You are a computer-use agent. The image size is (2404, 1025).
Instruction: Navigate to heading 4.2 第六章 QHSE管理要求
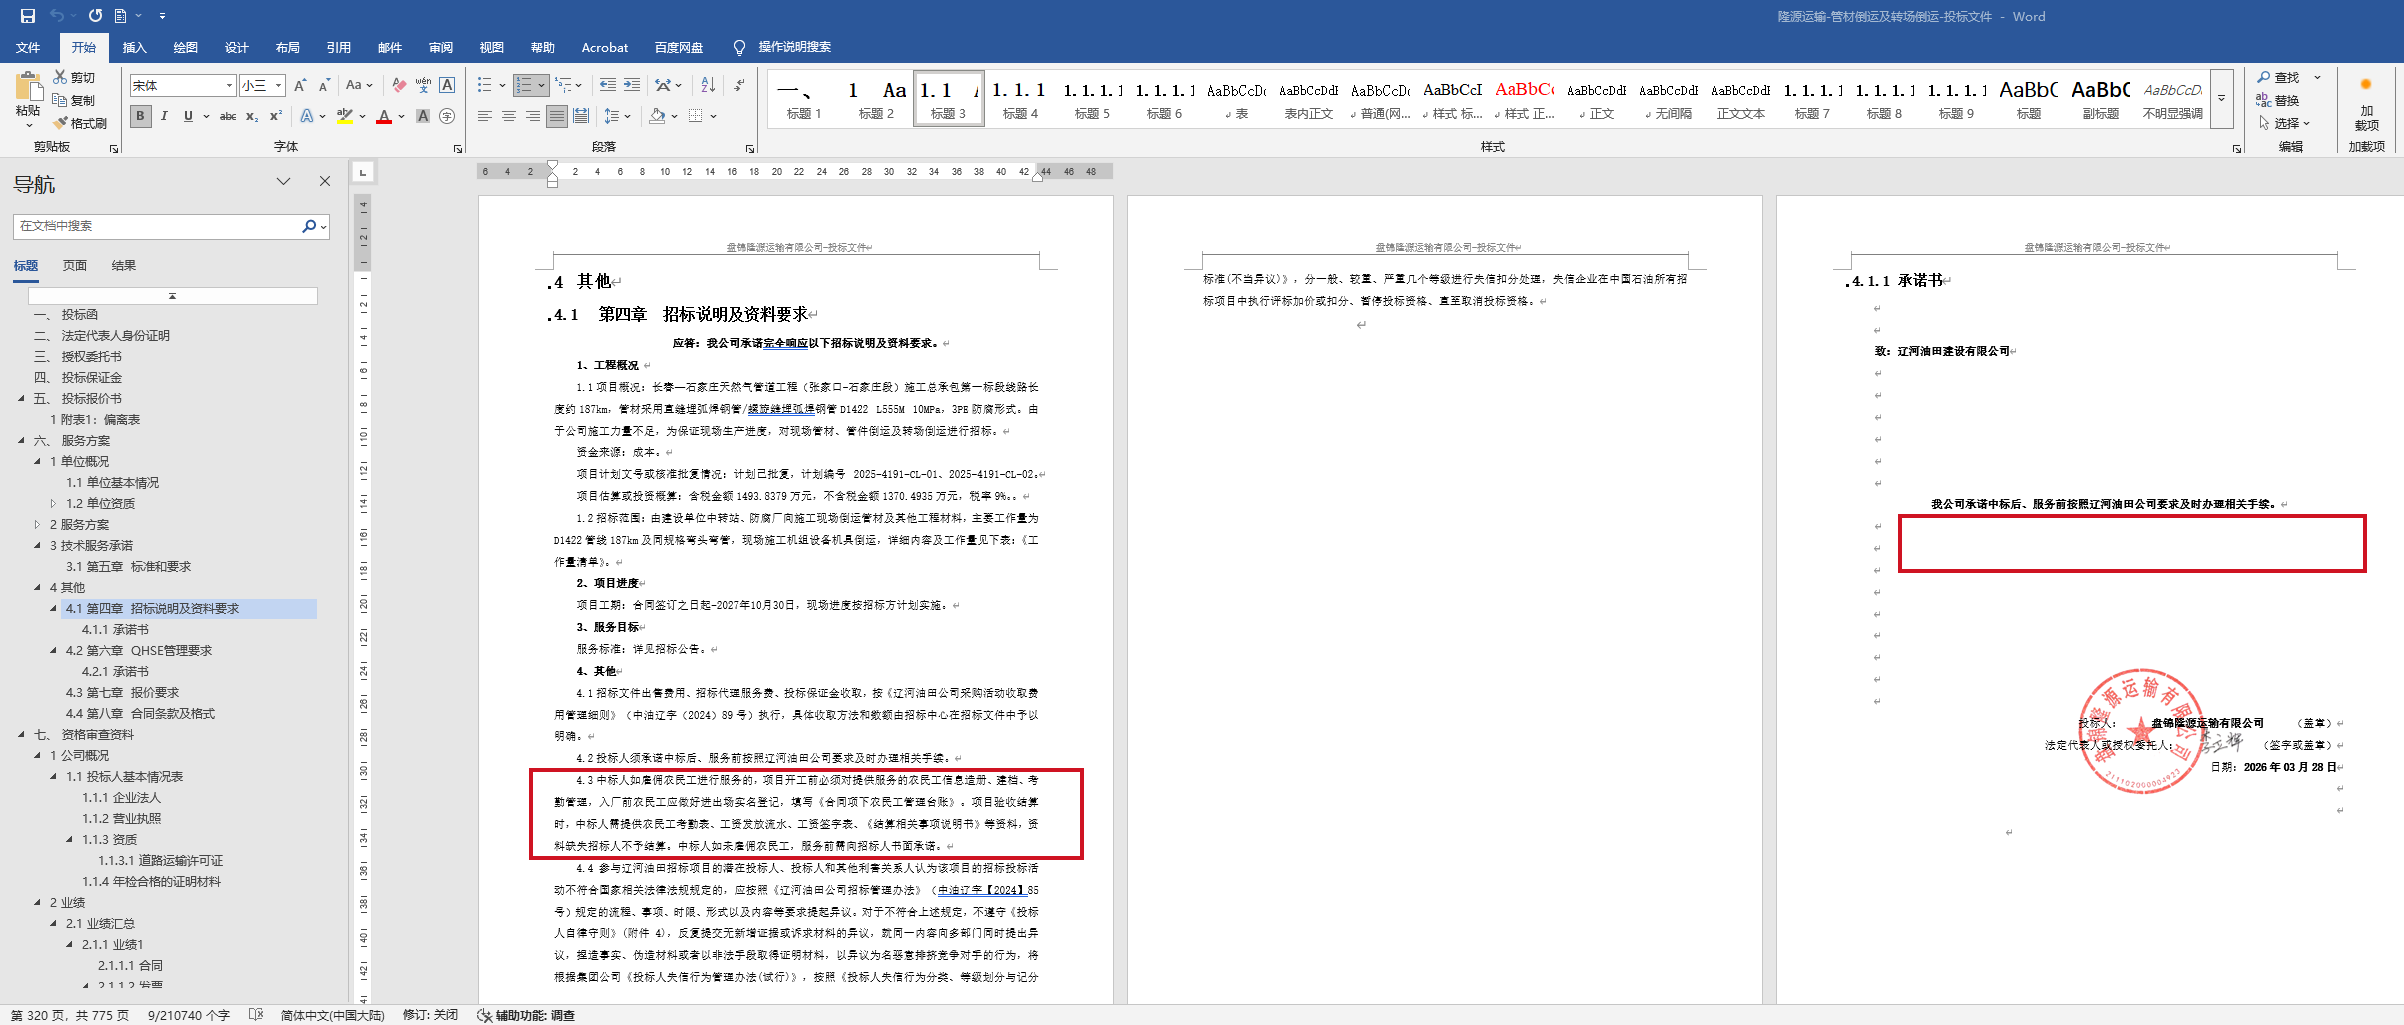[x=139, y=651]
